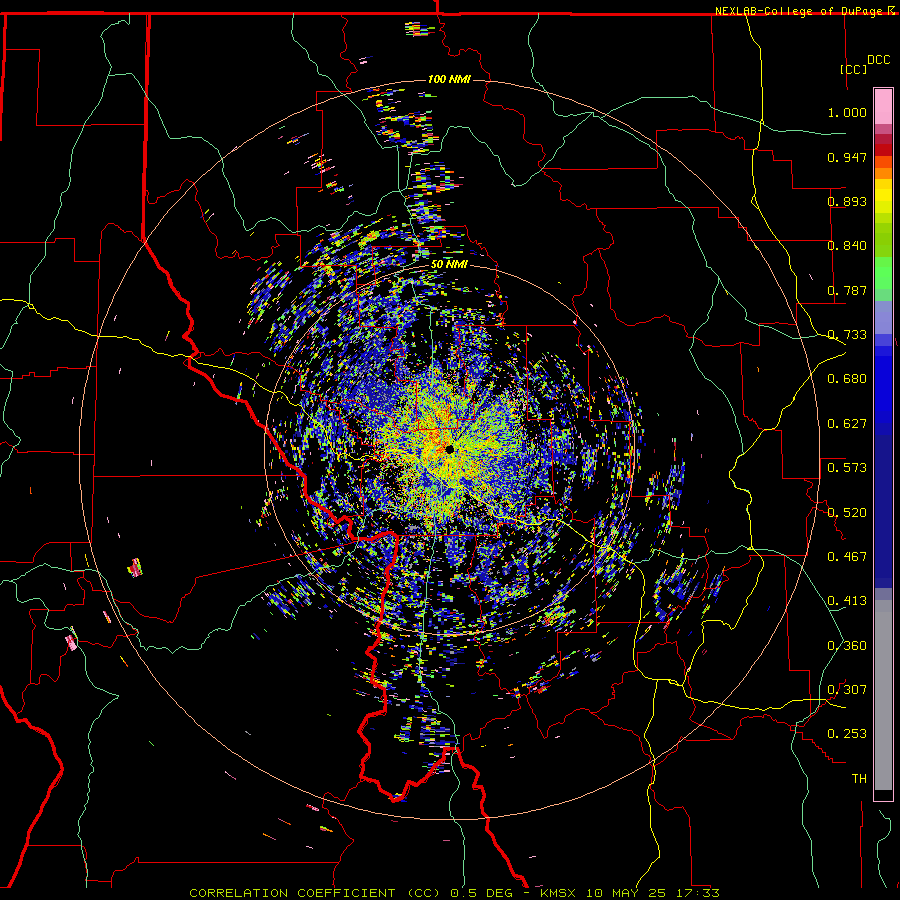Image resolution: width=900 pixels, height=900 pixels.
Task: Click the 0.573 legend value
Action: coord(847,468)
